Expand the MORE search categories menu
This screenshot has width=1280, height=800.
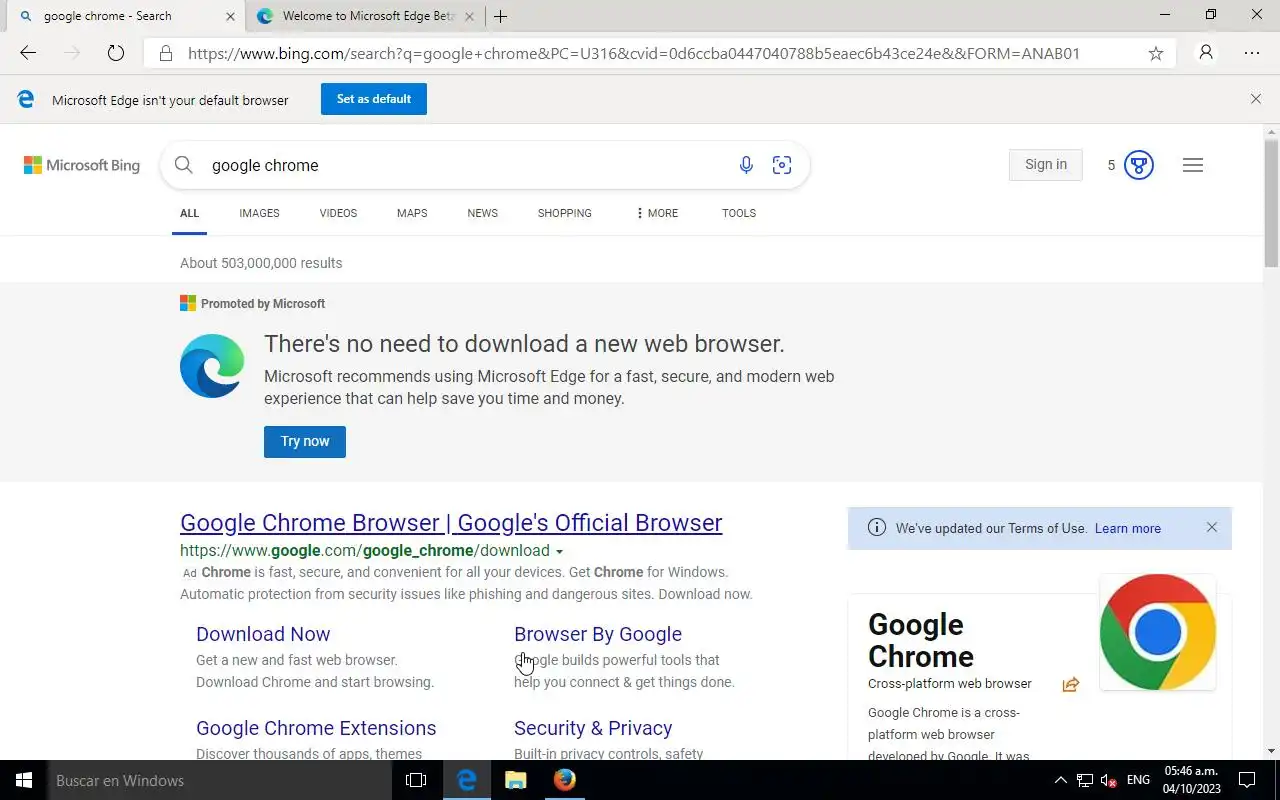pos(657,213)
